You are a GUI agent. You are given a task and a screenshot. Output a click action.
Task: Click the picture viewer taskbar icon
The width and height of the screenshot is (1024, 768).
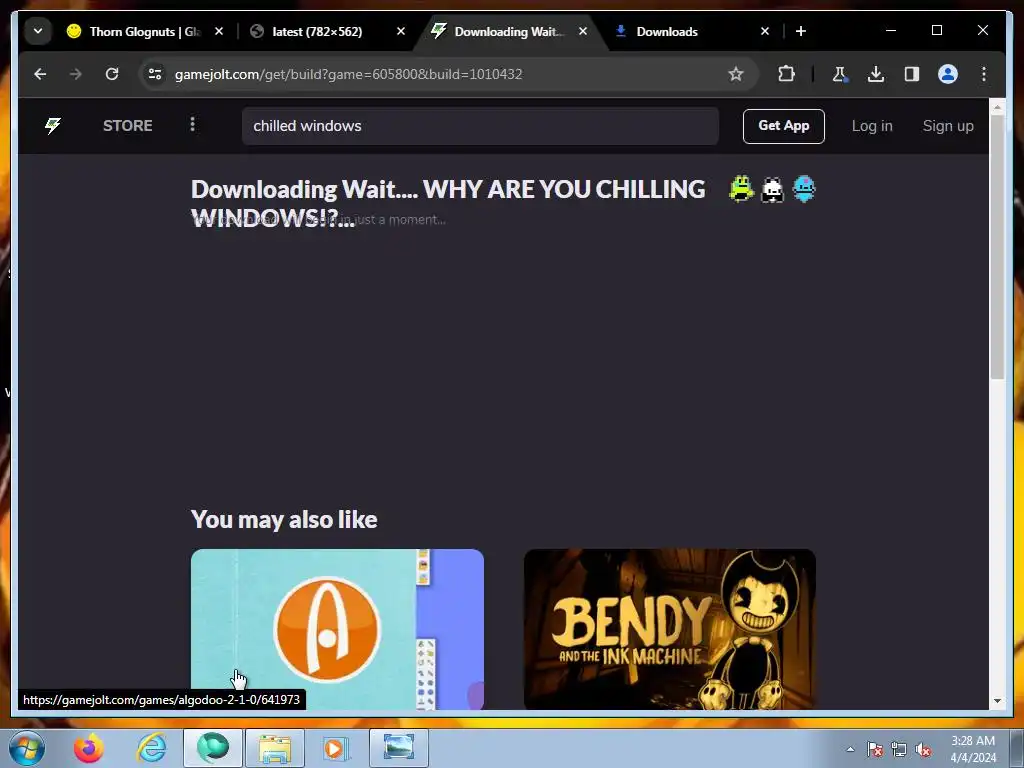(398, 748)
